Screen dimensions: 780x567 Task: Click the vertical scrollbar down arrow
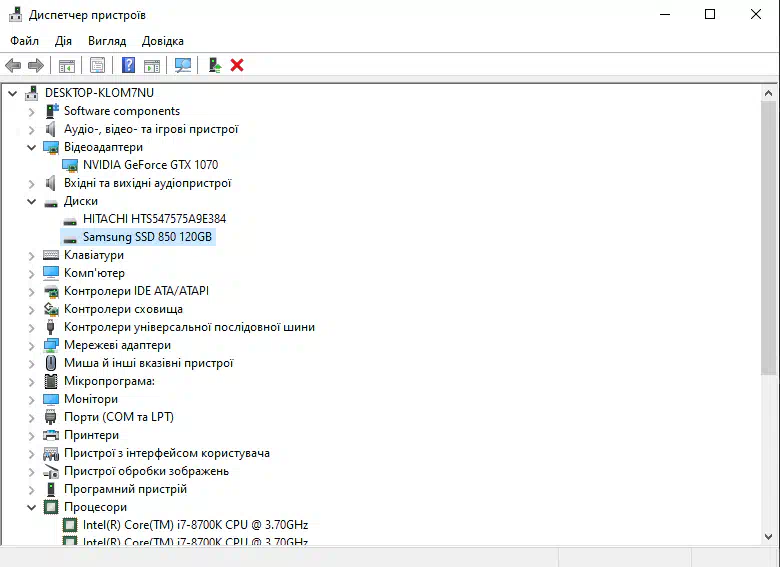769,537
